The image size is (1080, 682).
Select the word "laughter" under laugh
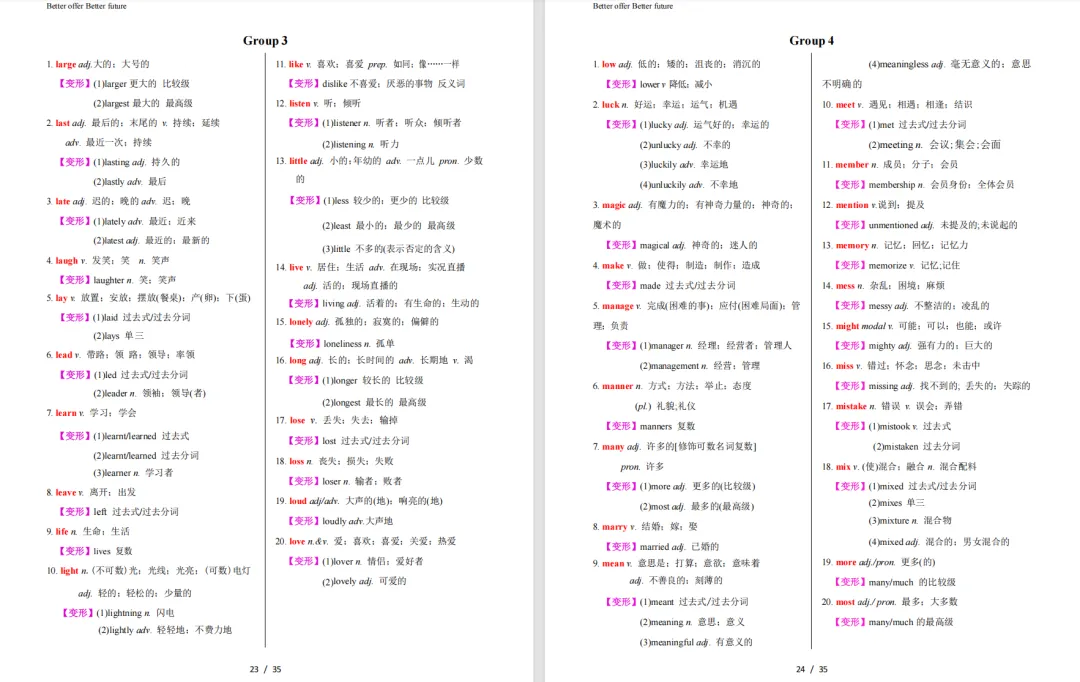[x=109, y=280]
